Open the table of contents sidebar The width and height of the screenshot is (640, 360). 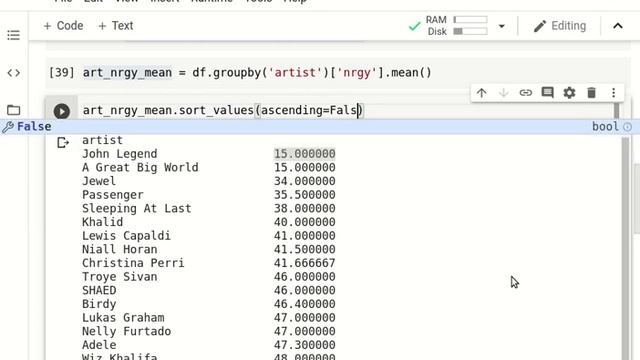point(13,35)
